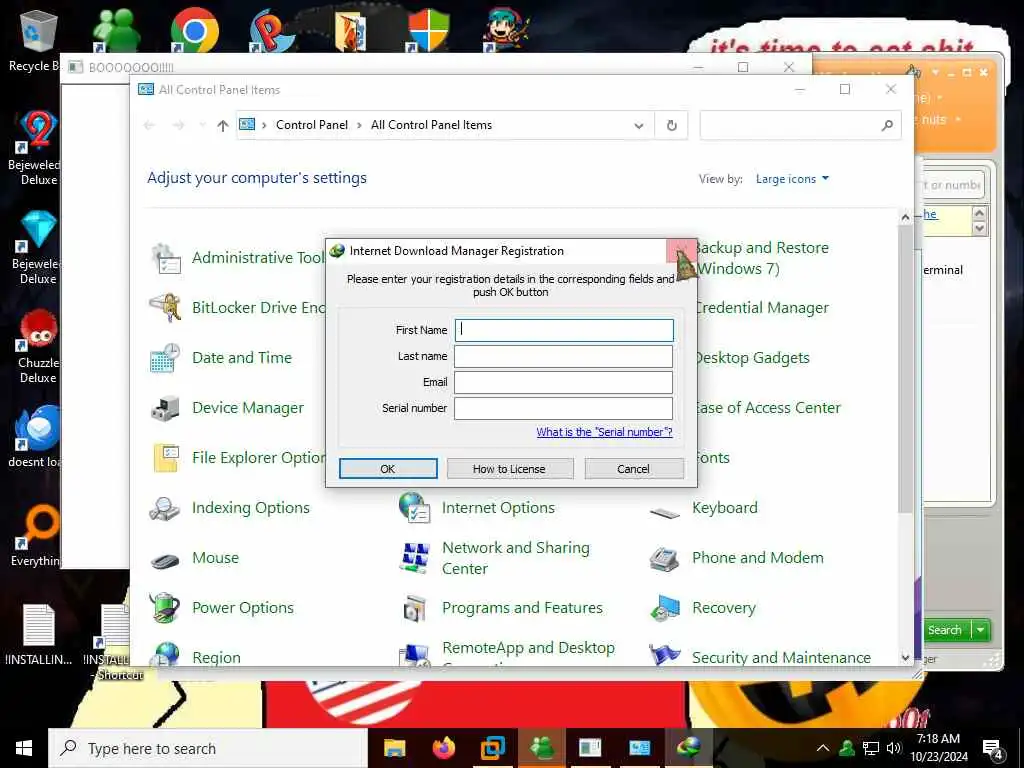Select the !INSTALLIN... text file on desktop
1024x768 pixels.
[x=38, y=635]
